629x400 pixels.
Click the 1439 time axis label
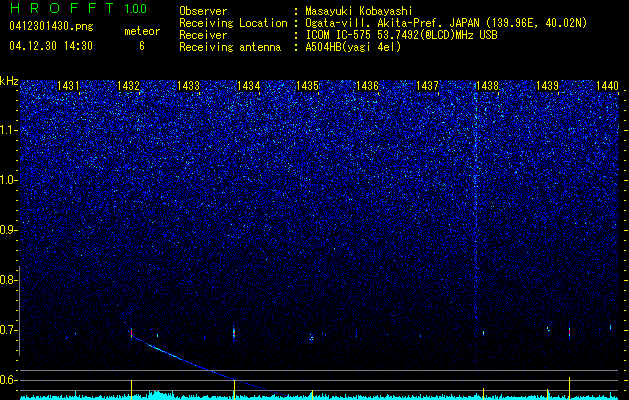pyautogui.click(x=547, y=85)
